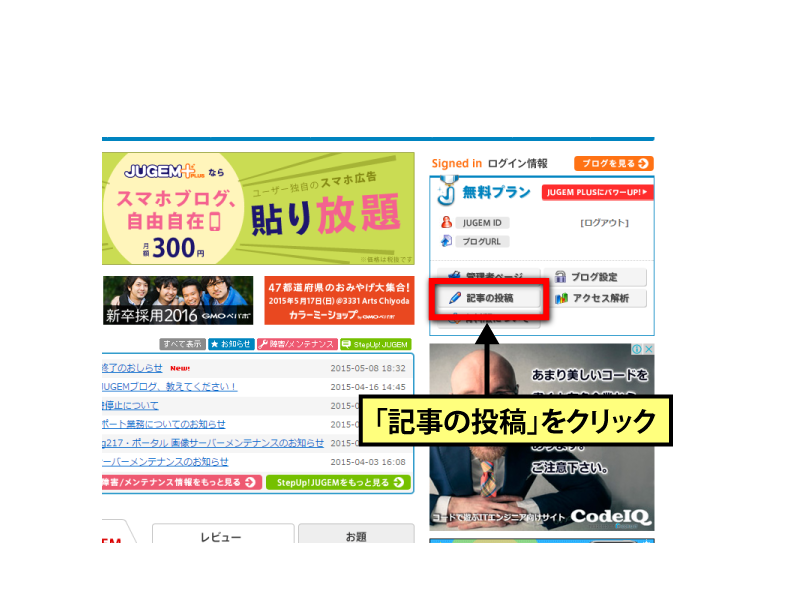Click 障害/メンテナンス情報をもっと見る button

[182, 482]
